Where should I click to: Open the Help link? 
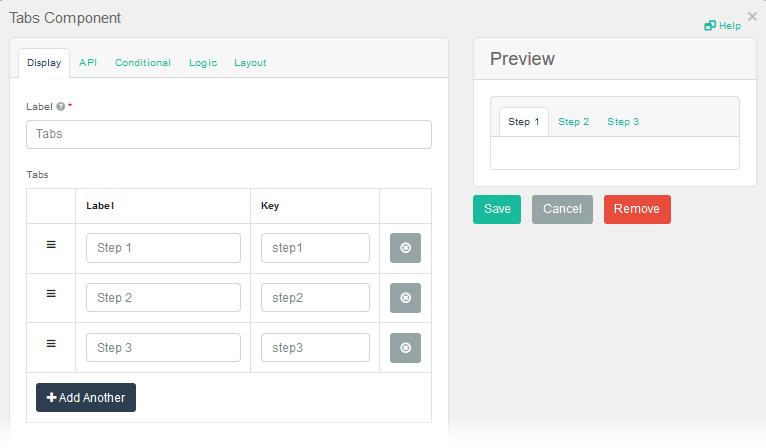(722, 26)
